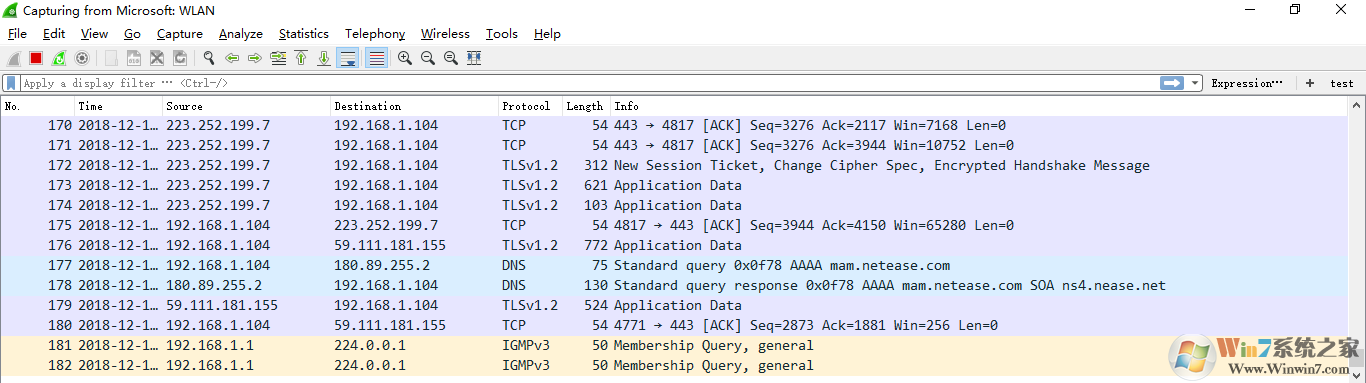
Task: Open the Analyze menu
Action: [x=241, y=34]
